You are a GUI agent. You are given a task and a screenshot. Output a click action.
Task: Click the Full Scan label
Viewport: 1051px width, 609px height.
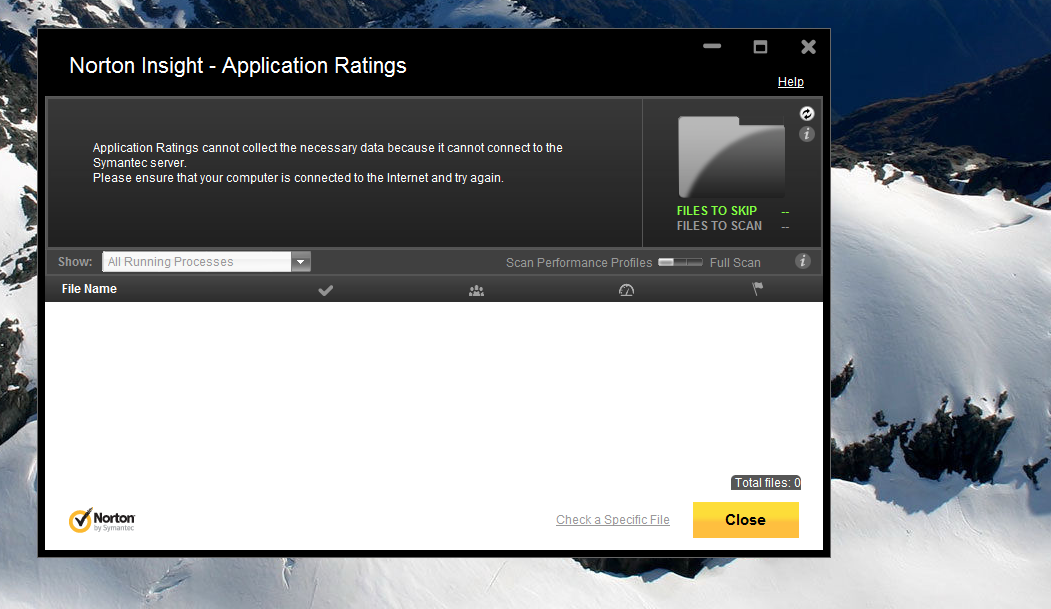point(735,263)
